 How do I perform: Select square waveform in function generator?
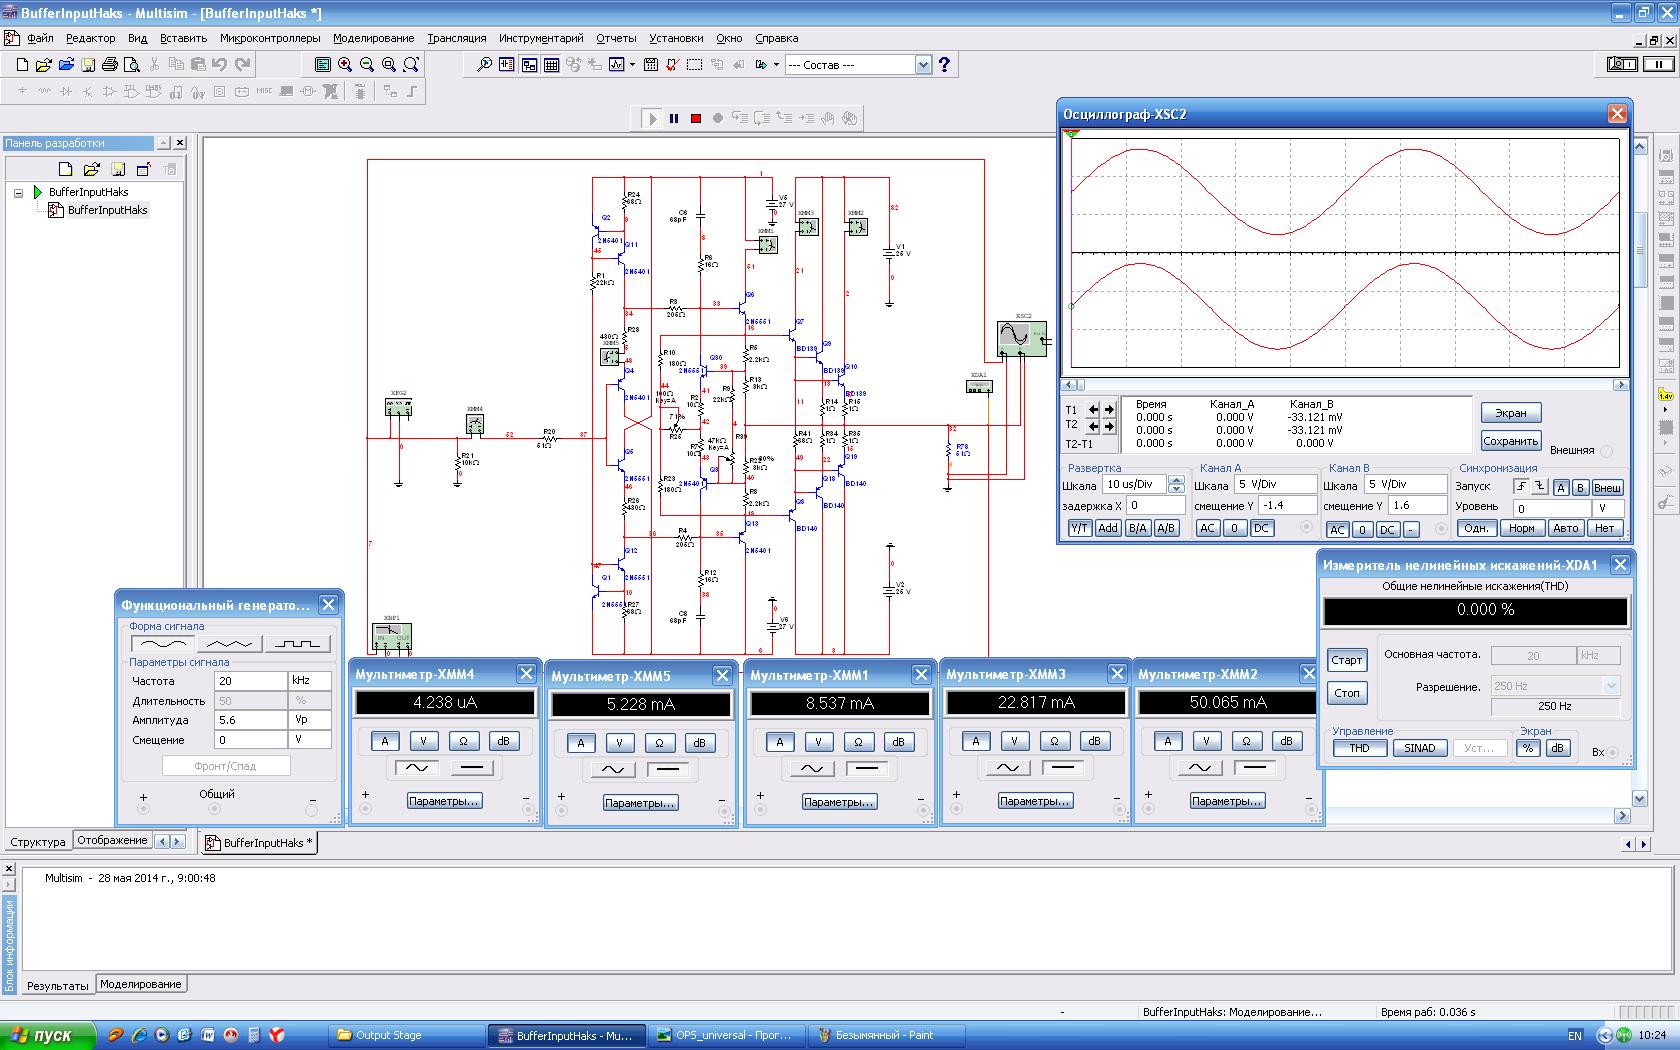(x=297, y=643)
